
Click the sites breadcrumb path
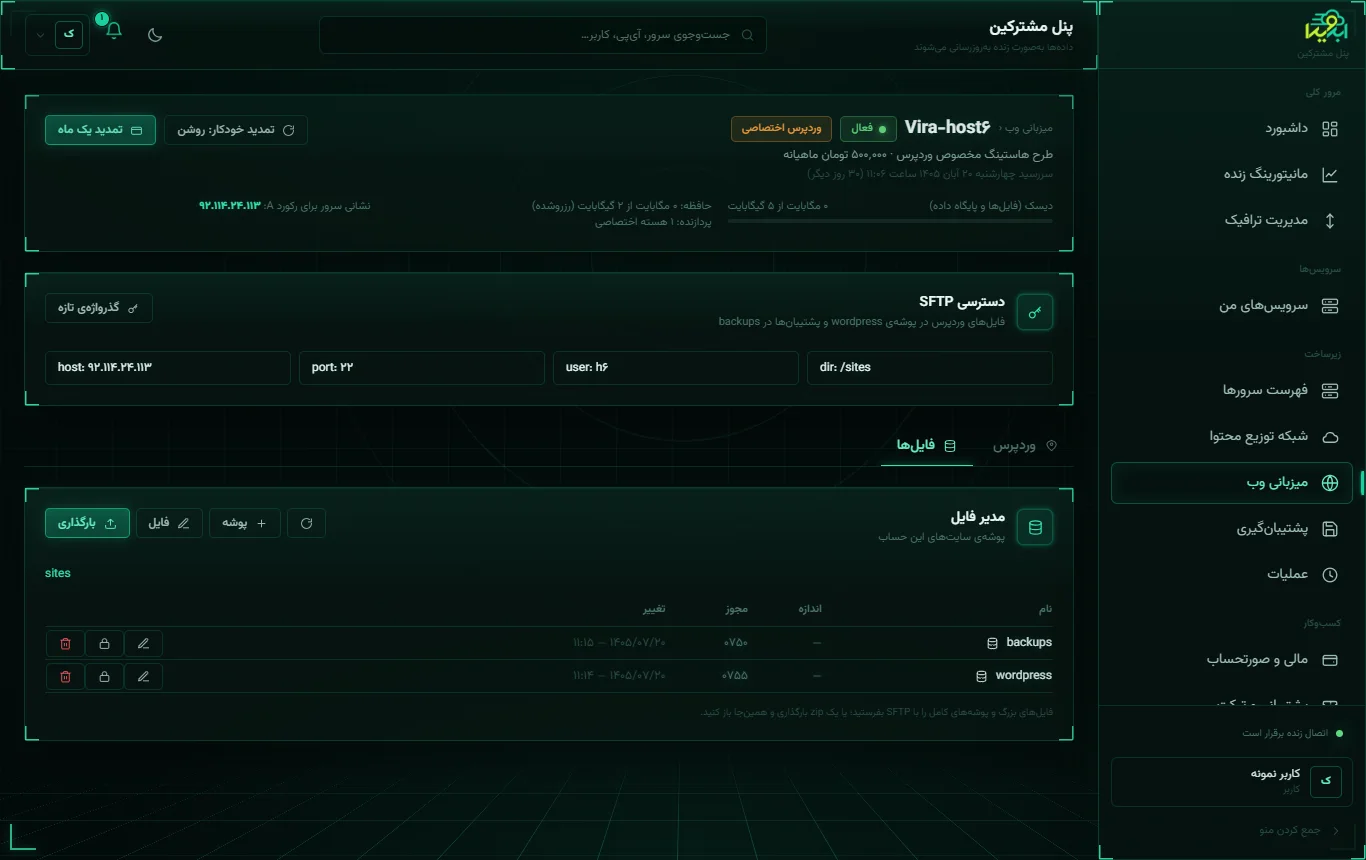[58, 573]
